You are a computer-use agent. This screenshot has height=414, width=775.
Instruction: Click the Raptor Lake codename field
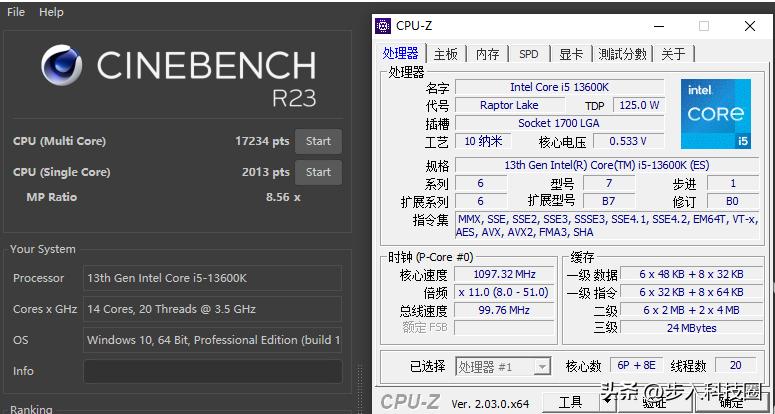point(509,105)
